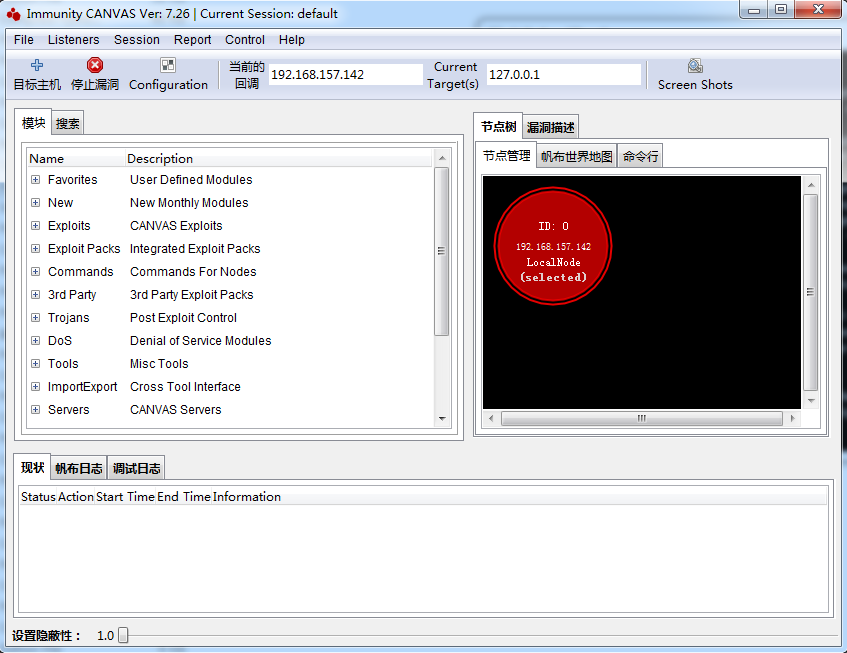847x653 pixels.
Task: Select the 'Post Exploit Control' description text
Action: coord(183,318)
